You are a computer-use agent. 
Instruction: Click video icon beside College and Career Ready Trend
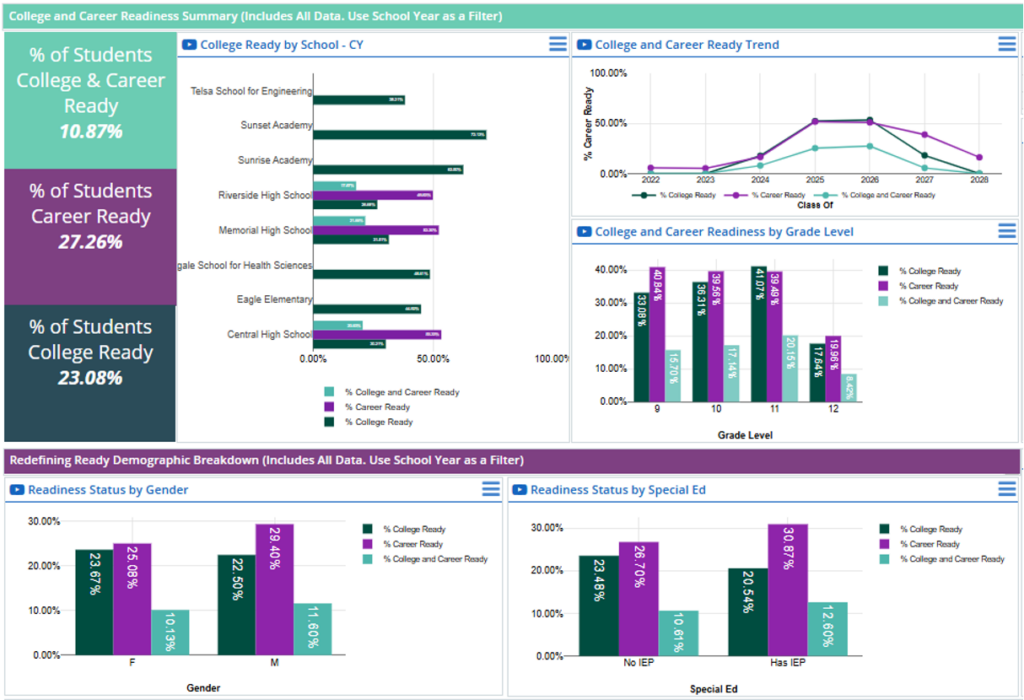(584, 45)
